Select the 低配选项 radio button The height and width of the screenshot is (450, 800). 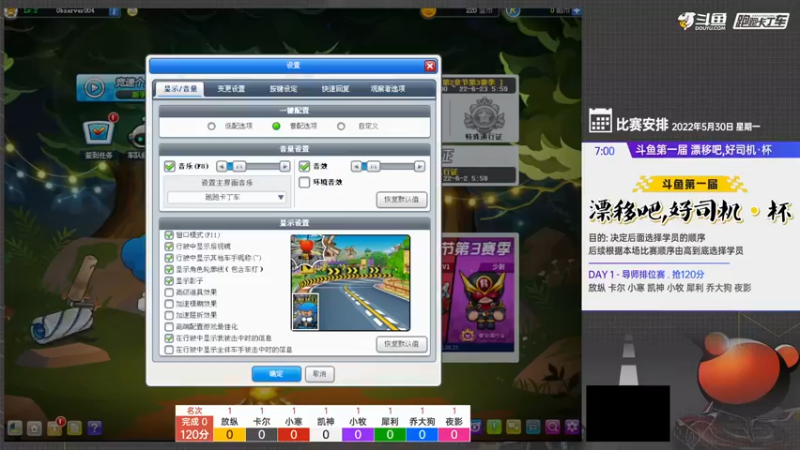211,126
